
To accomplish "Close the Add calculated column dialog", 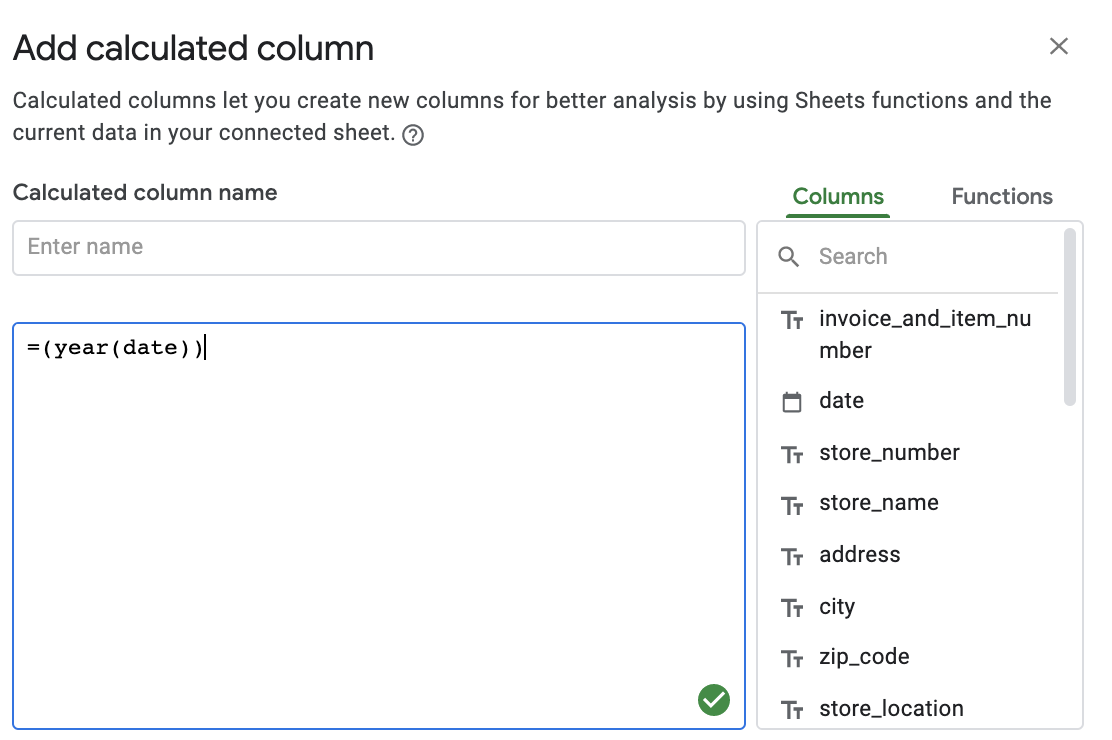I will [x=1058, y=46].
